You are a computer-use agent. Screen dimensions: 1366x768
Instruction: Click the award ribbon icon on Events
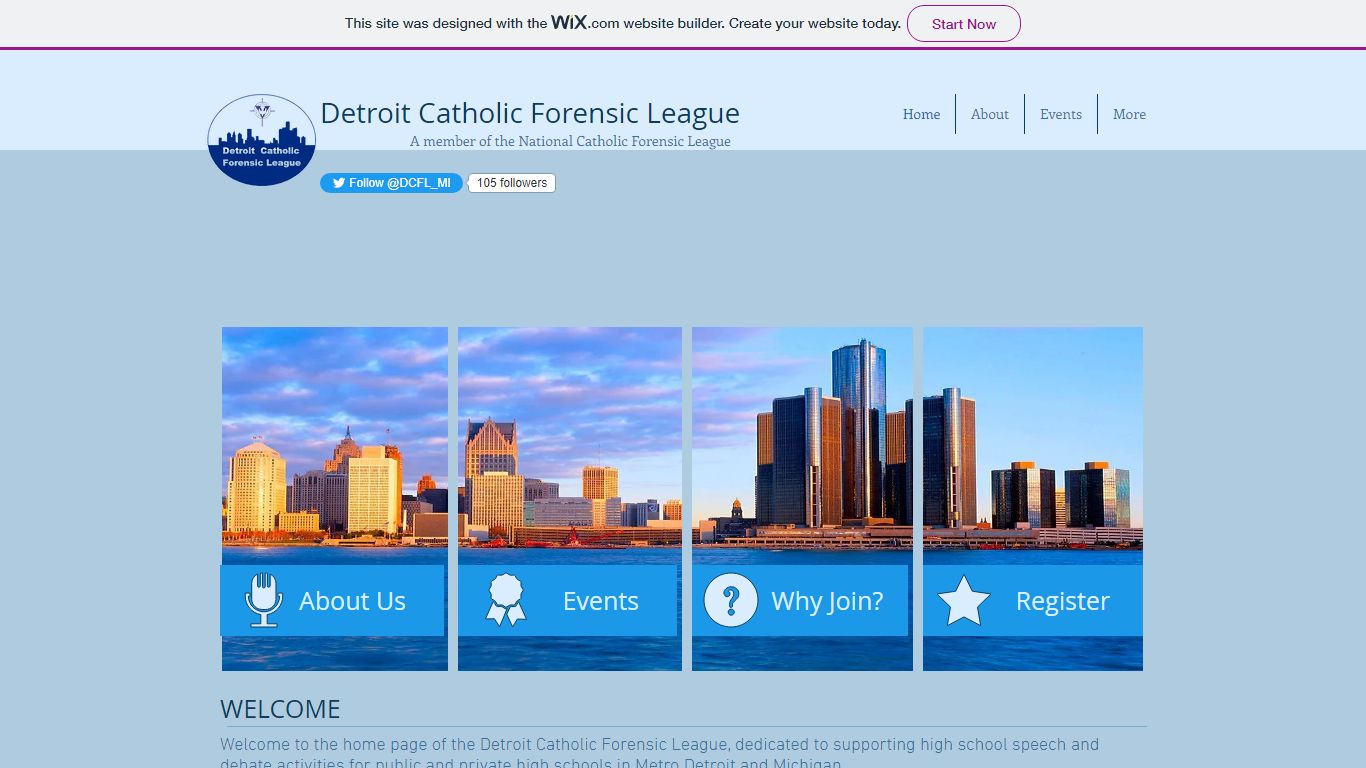click(x=506, y=600)
